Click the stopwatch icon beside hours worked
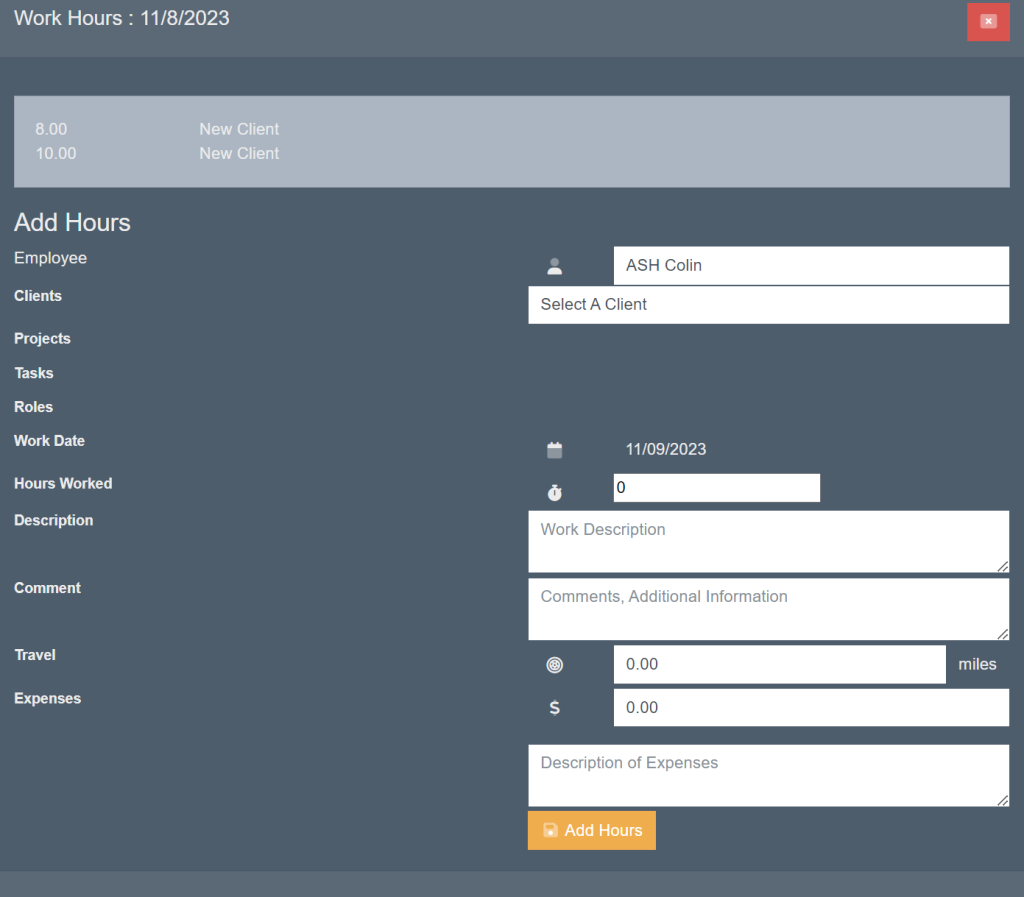1024x897 pixels. click(x=555, y=492)
